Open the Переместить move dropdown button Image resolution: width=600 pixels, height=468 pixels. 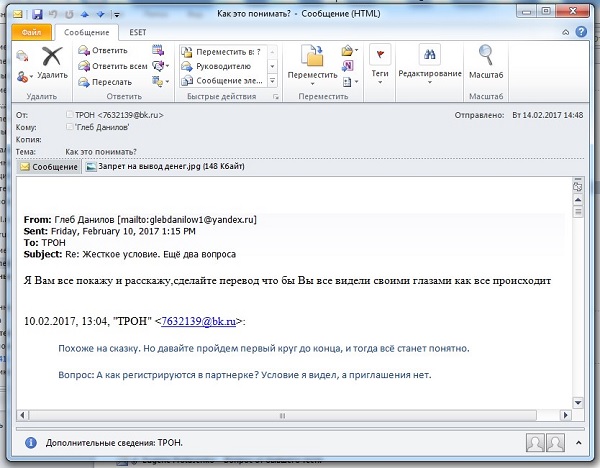(312, 65)
